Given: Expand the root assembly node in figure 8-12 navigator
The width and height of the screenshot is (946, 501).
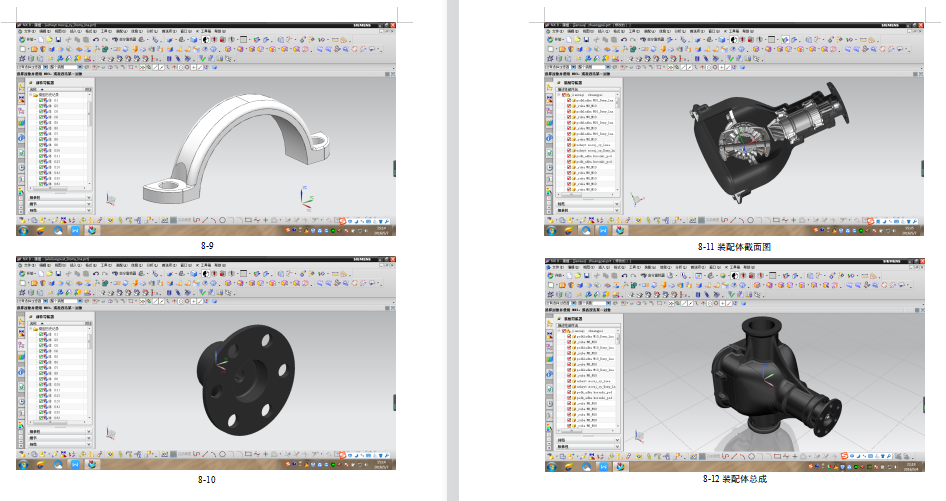Looking at the screenshot, I should click(x=560, y=329).
